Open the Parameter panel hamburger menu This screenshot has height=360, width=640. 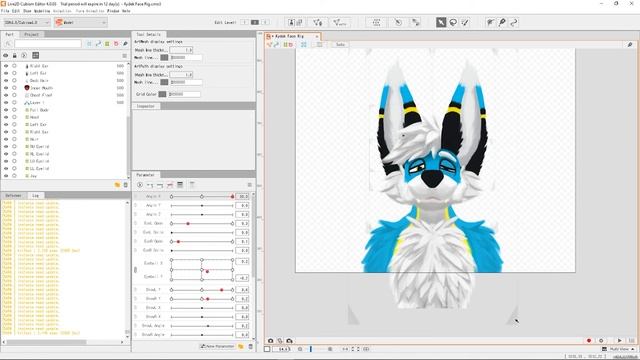(250, 185)
